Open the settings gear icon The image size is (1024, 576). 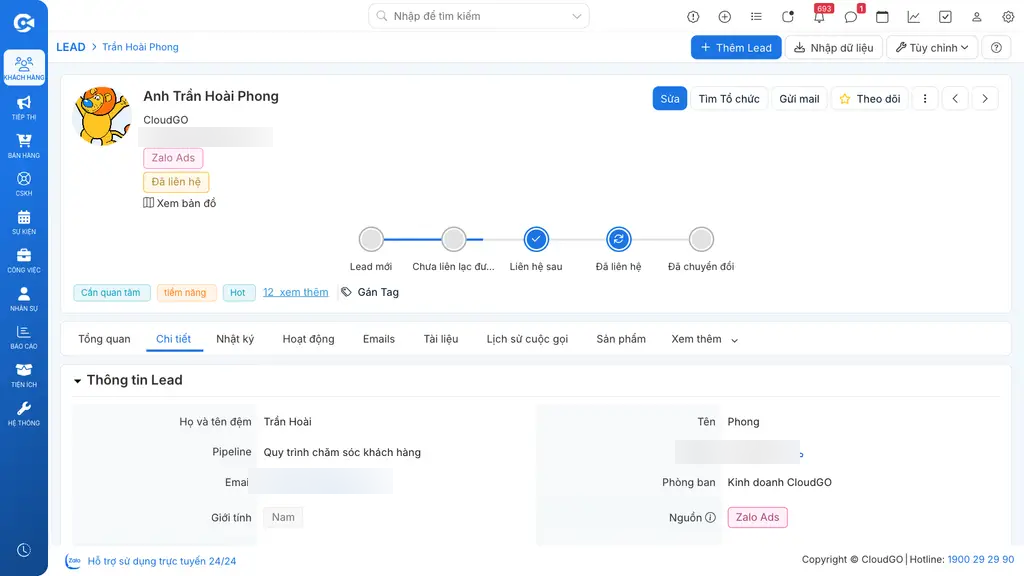1008,17
